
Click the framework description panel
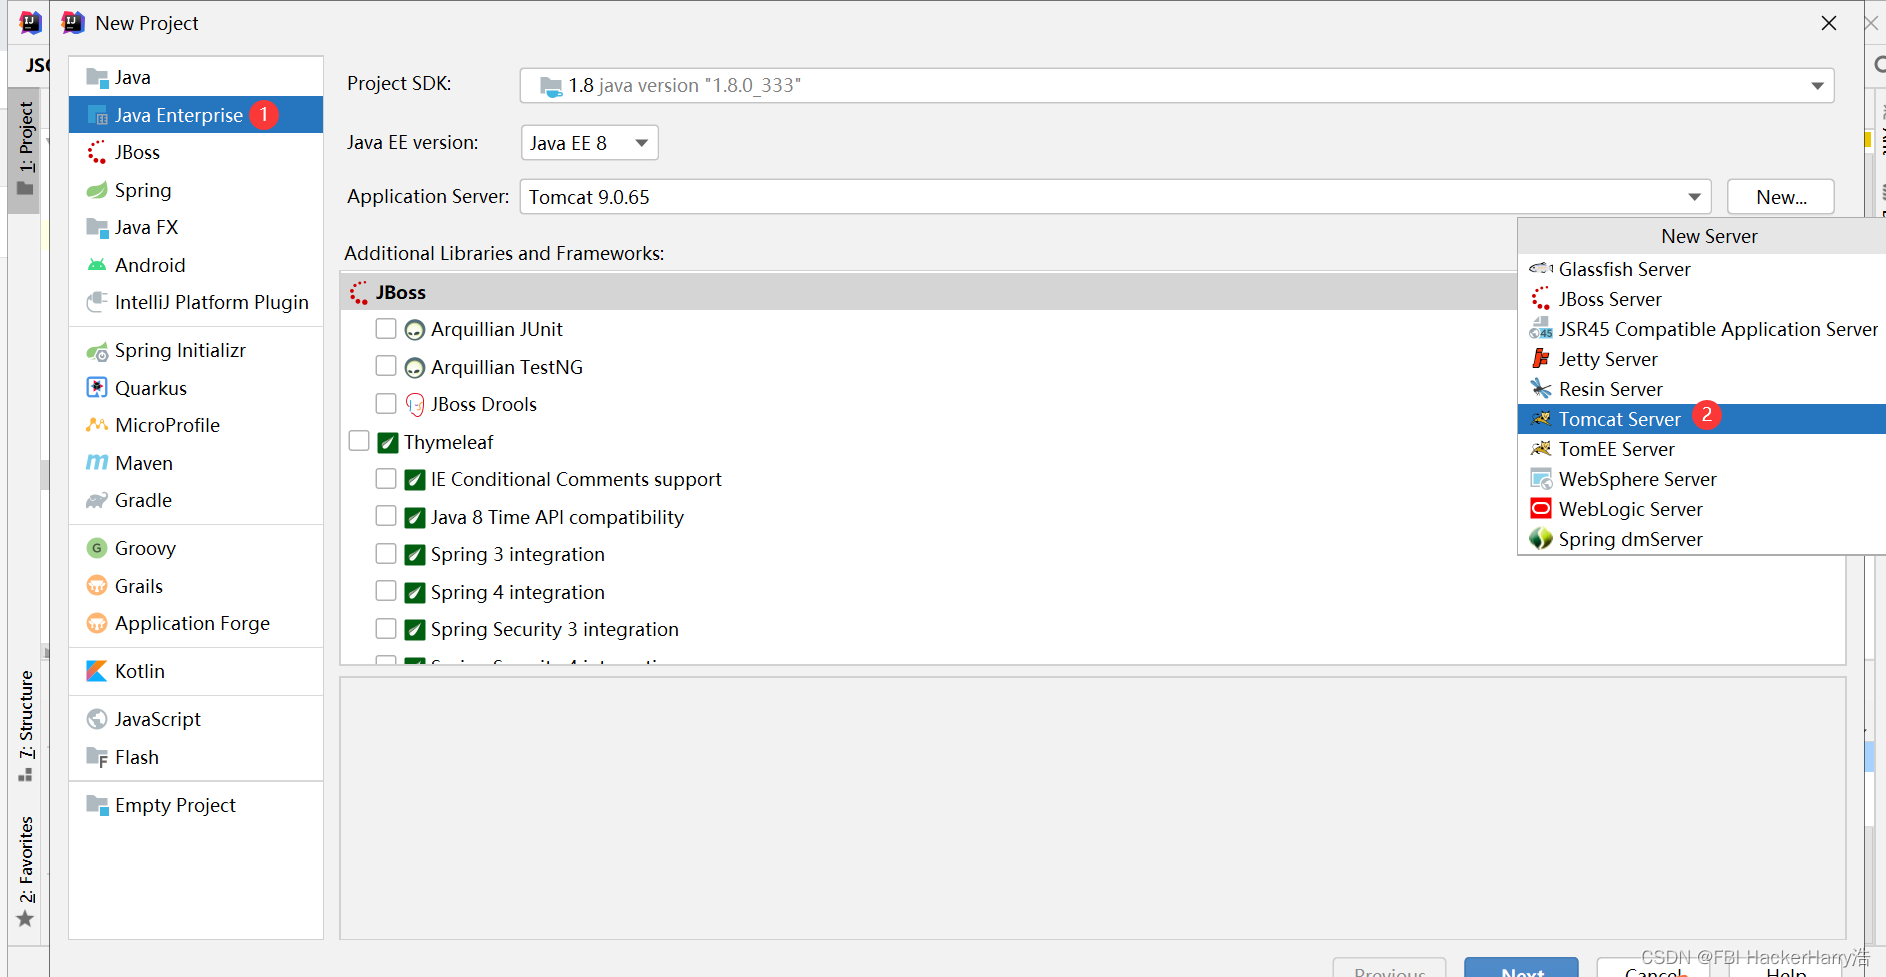pyautogui.click(x=1092, y=808)
